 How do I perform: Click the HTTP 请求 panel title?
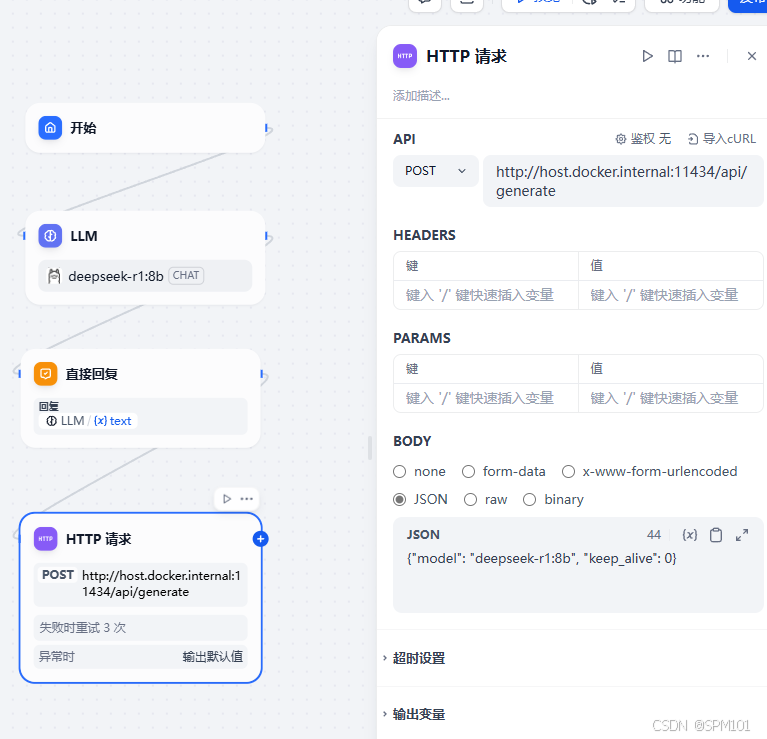tap(466, 57)
